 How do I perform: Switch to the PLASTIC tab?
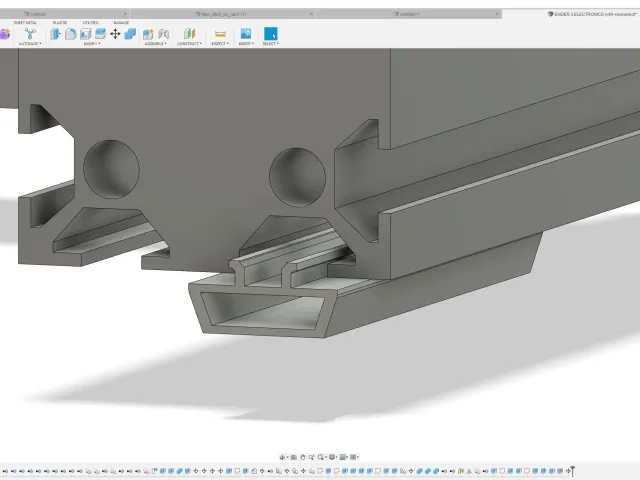[60, 22]
